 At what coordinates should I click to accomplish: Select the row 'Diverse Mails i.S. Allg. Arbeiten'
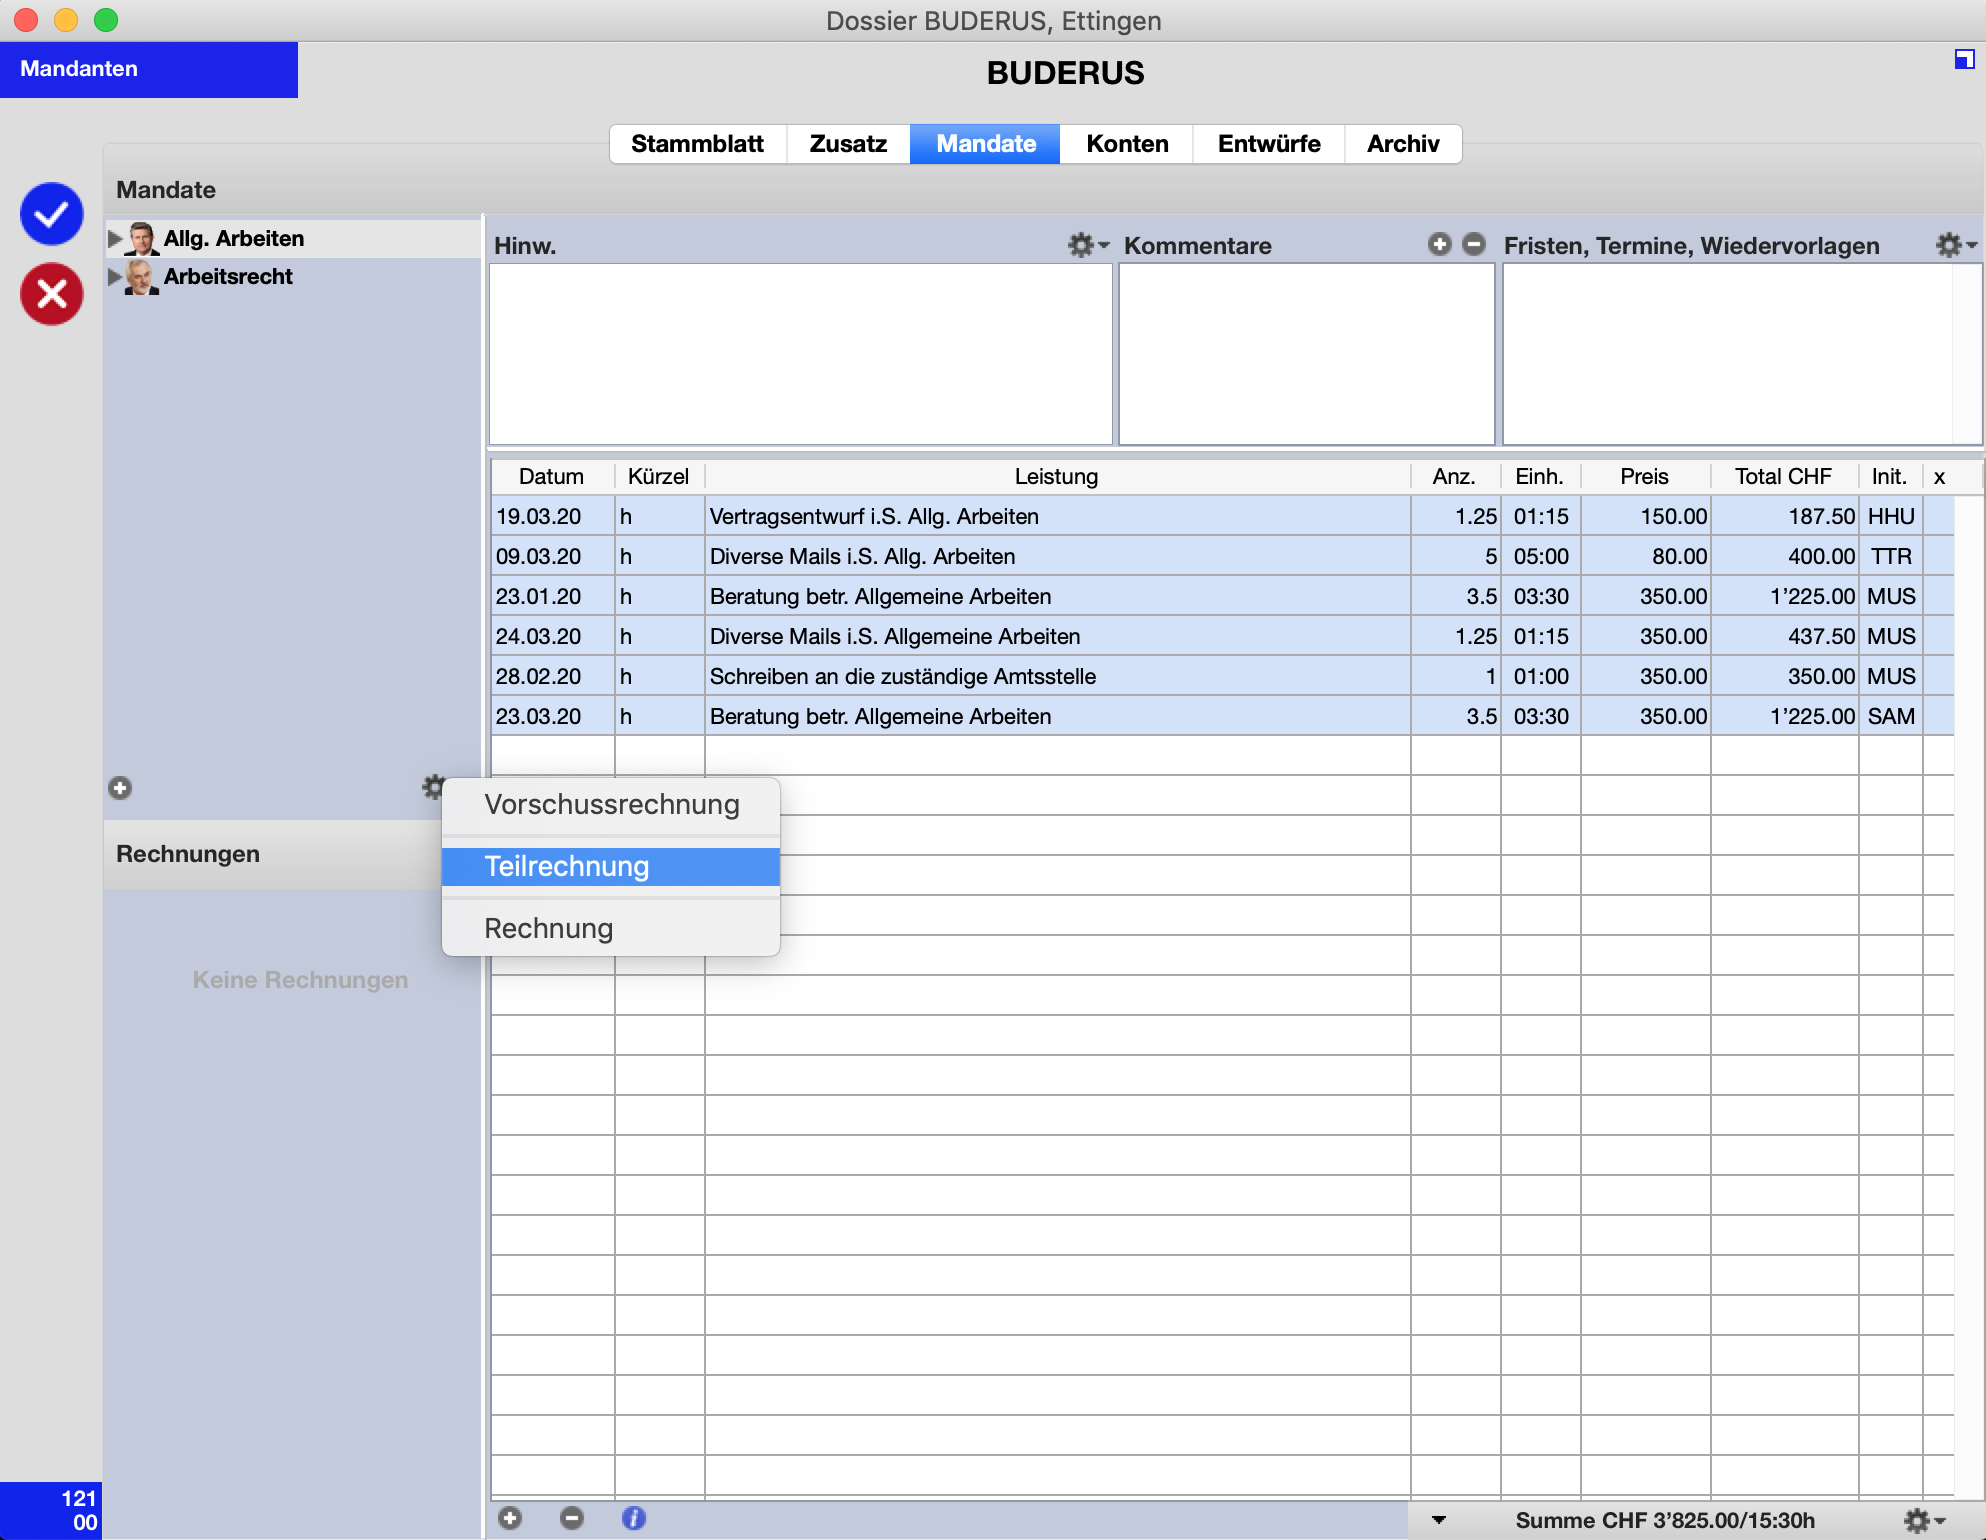1222,556
